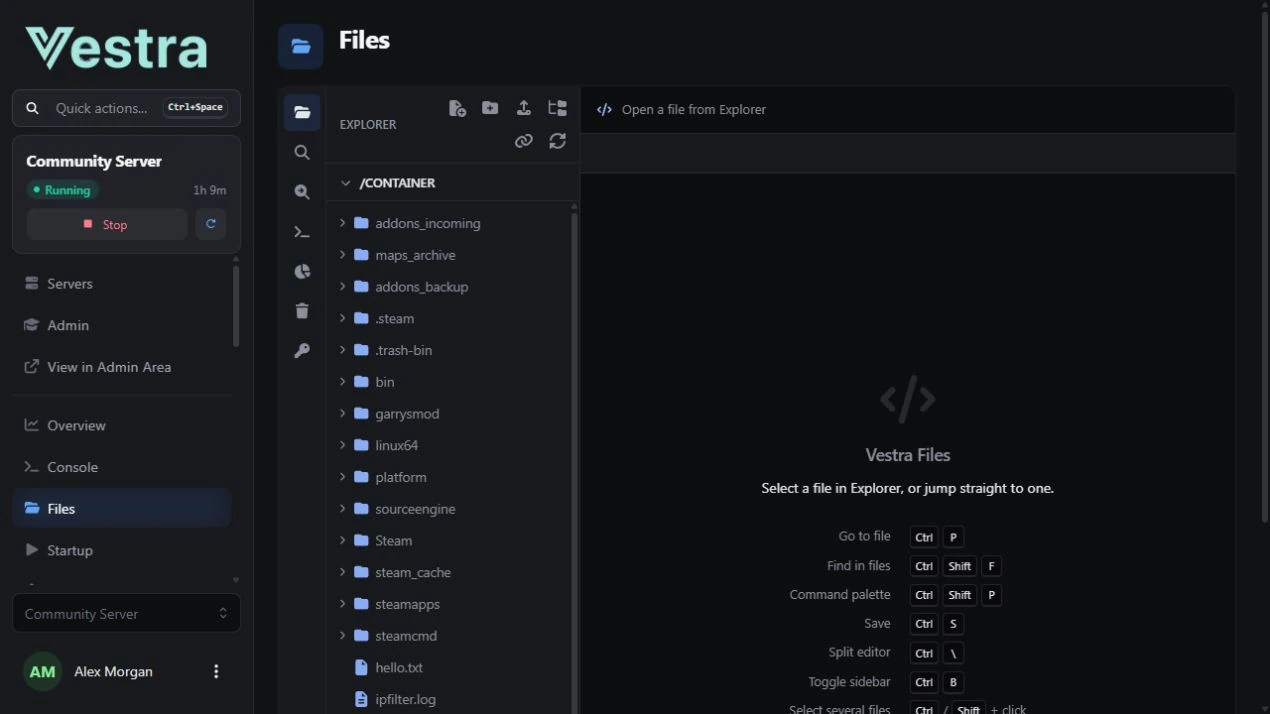The height and width of the screenshot is (714, 1270).
Task: Restart the Community Server with the refresh icon
Action: tap(210, 224)
